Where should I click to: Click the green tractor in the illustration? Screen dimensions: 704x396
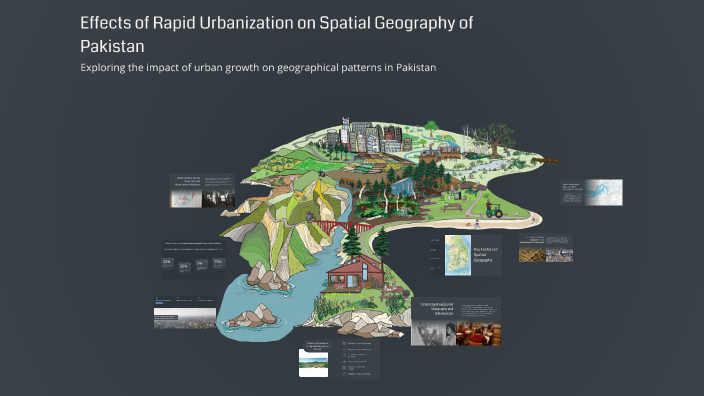tap(493, 210)
